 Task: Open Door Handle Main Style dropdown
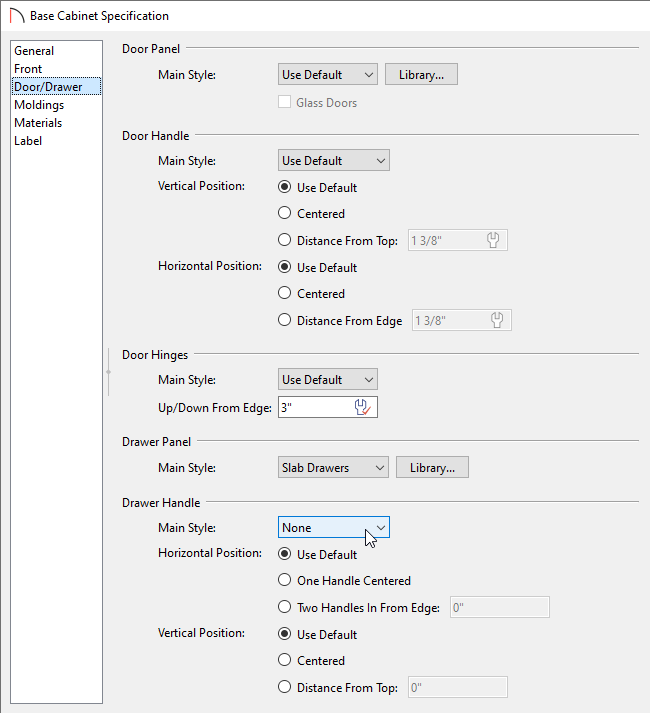tap(333, 161)
